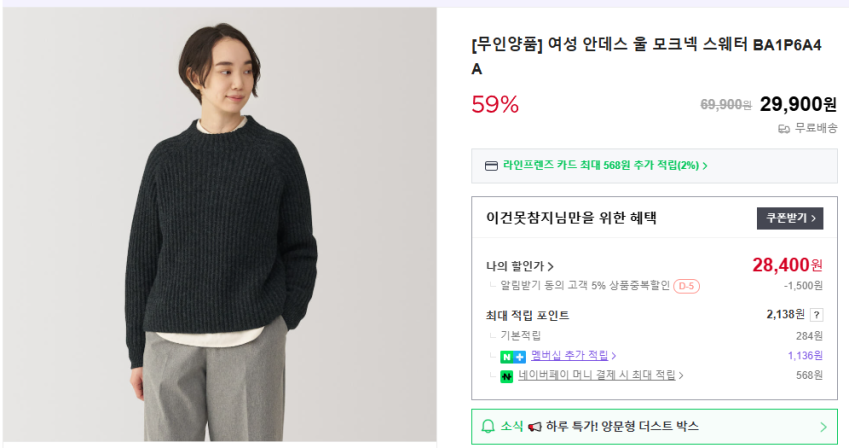Expand the 나의 할인가 details
The height and width of the screenshot is (448, 849).
click(x=520, y=266)
